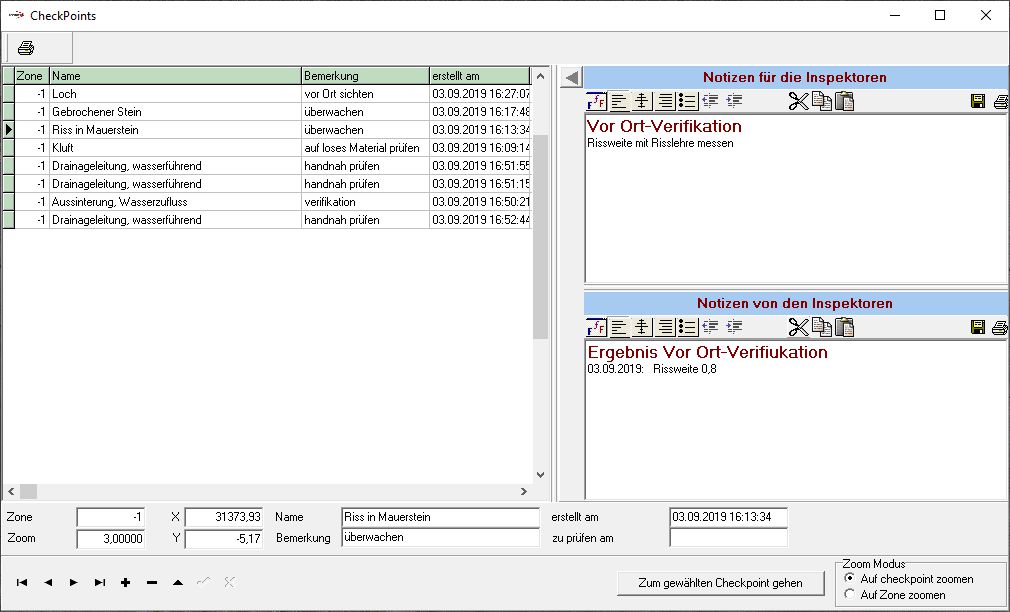Screen dimensions: 1010x612
Task: Click the 'zu prüfen am' date field
Action: click(x=727, y=538)
